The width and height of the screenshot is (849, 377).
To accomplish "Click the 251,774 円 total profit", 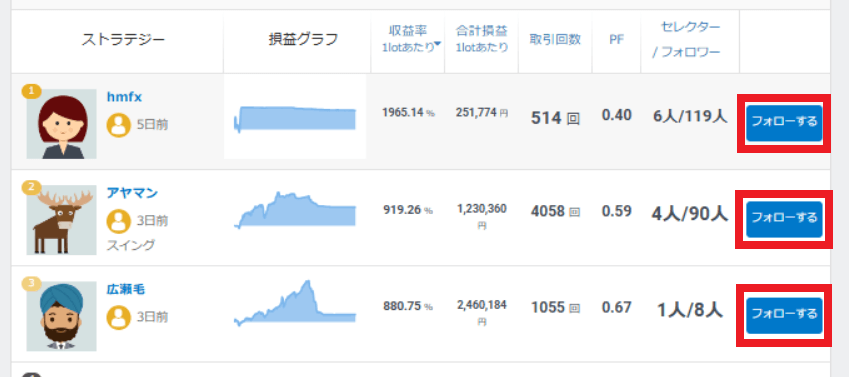I will click(x=481, y=113).
